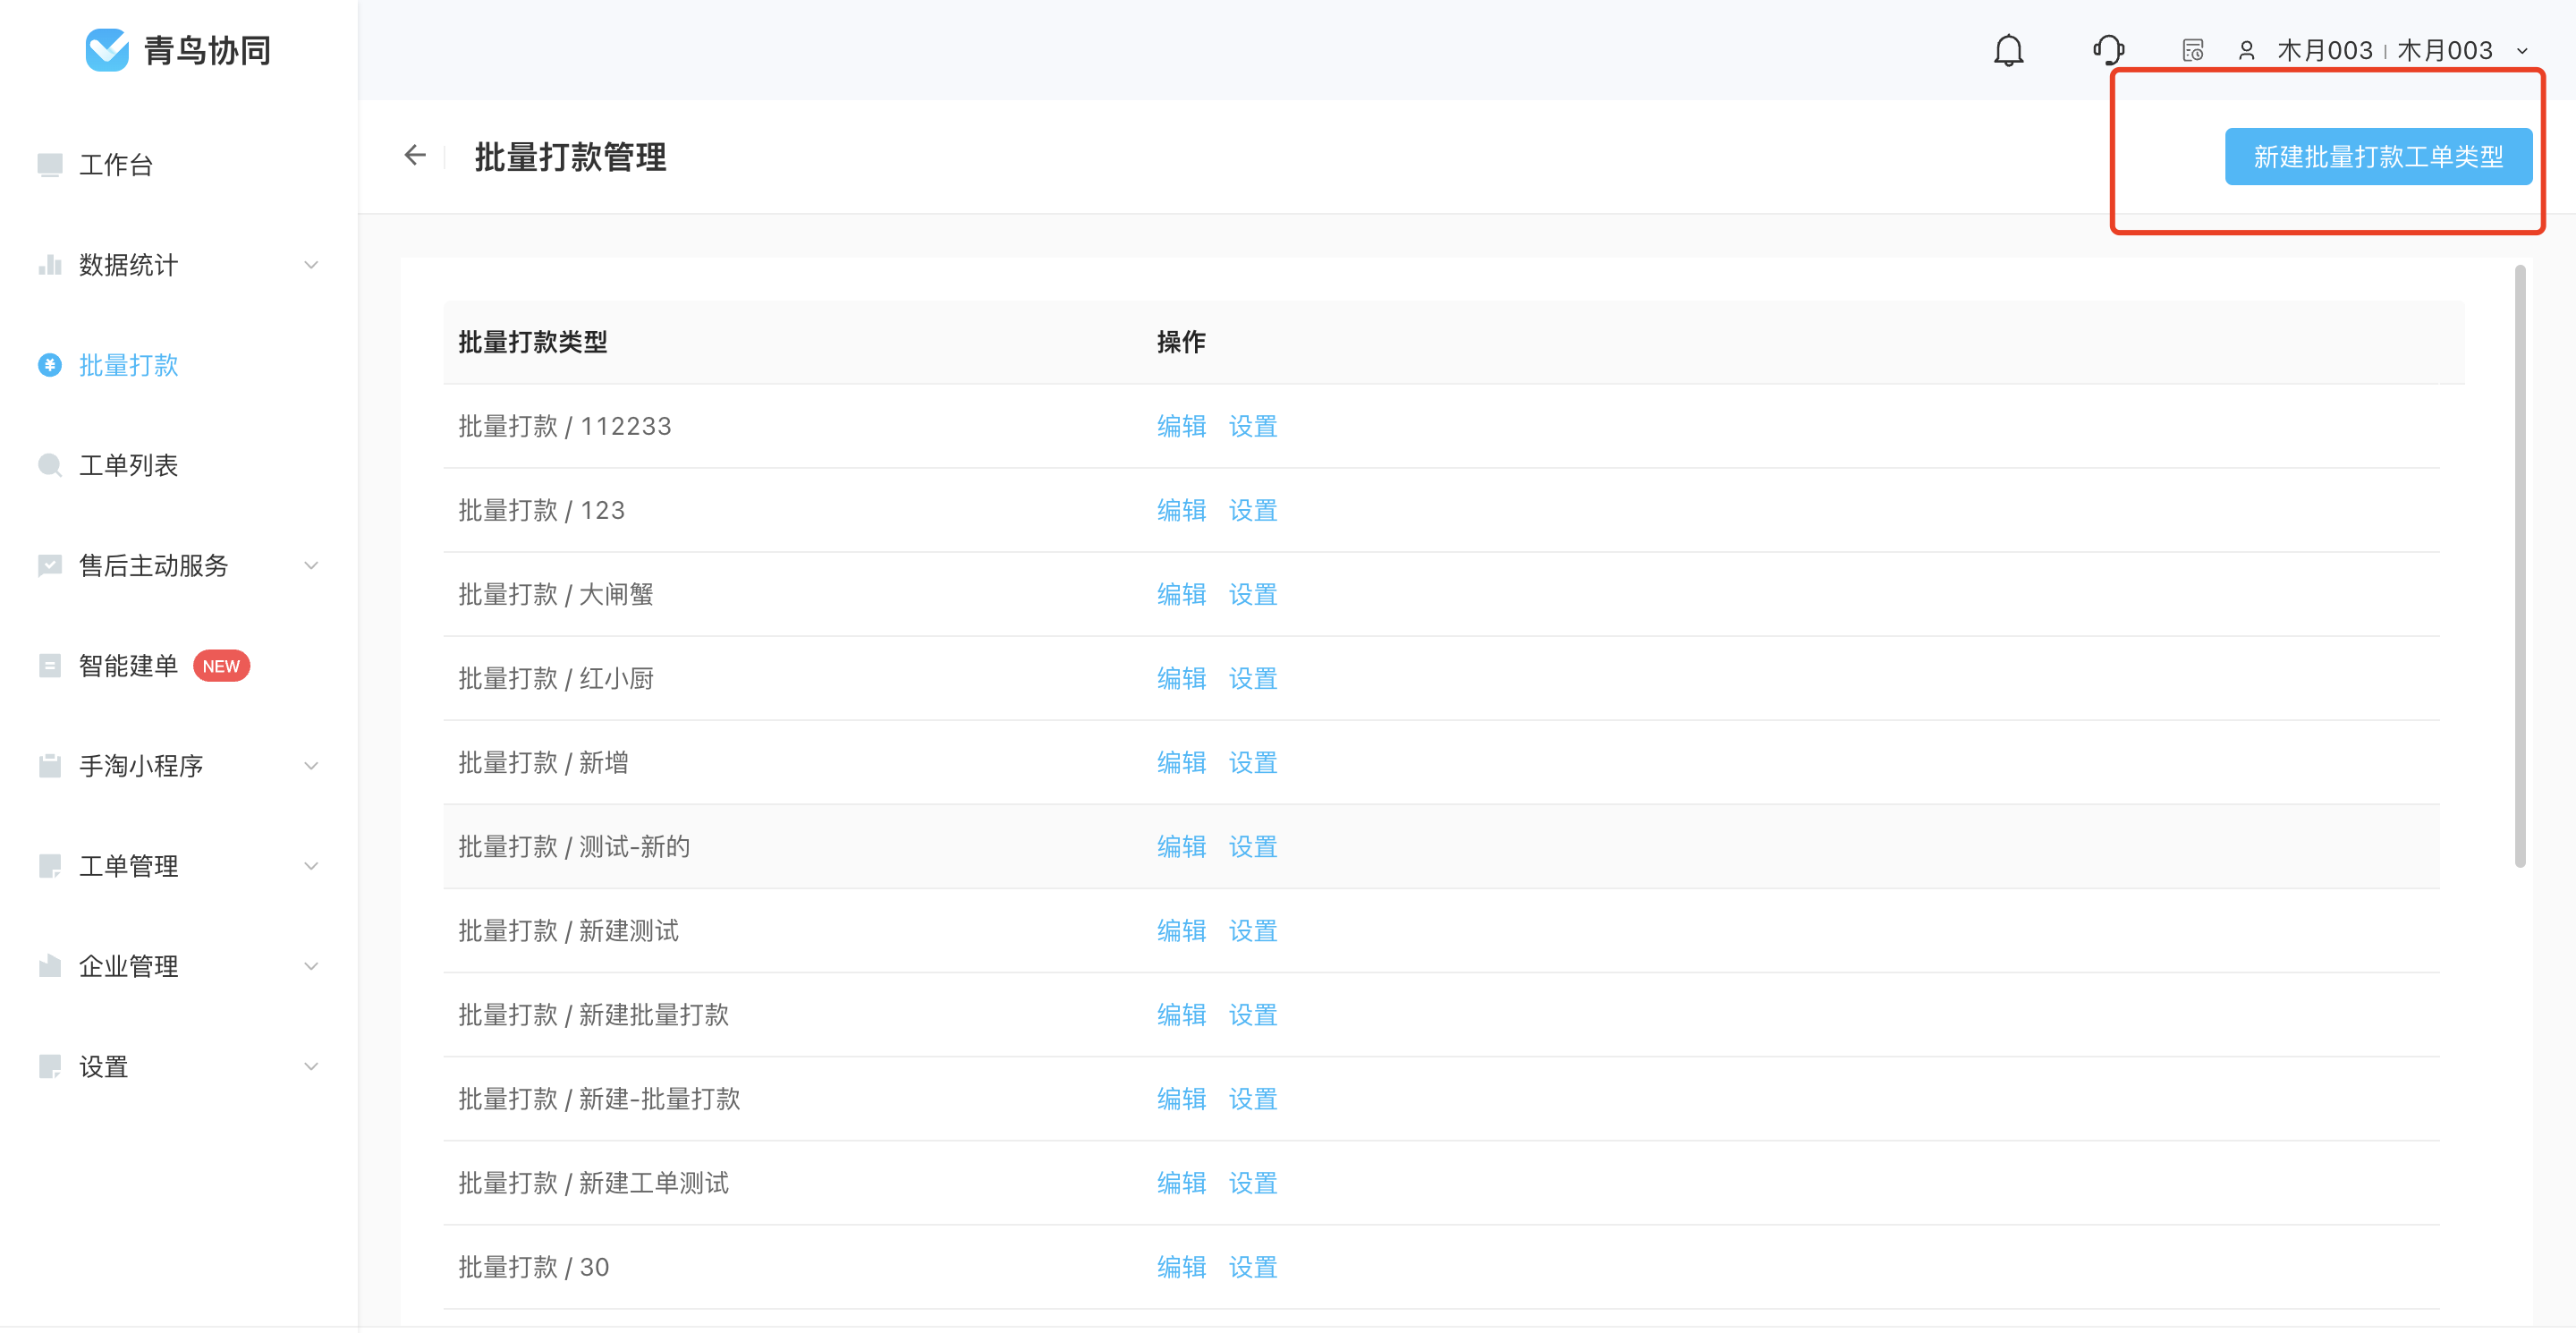Click the 售后主动服务 checkmark icon

point(50,565)
